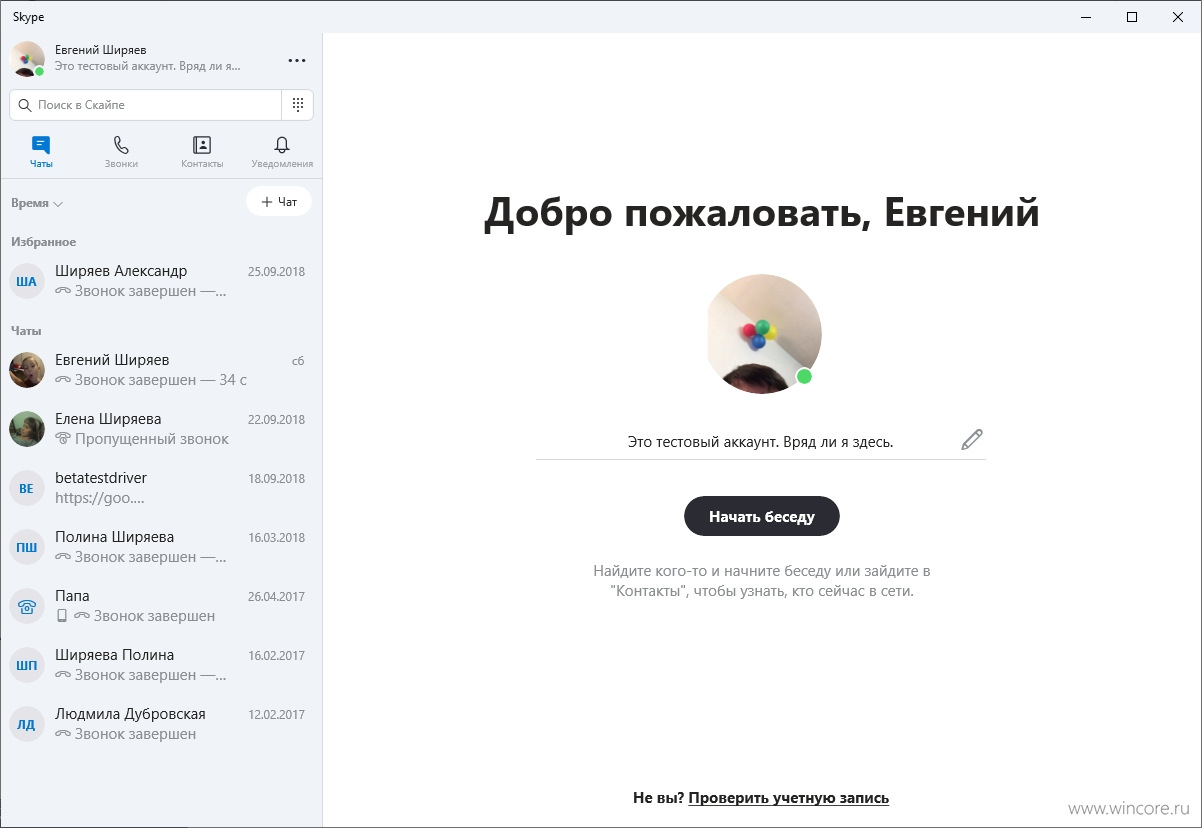The image size is (1202, 828).
Task: Click the date 12.02.2017
Action: tap(276, 715)
